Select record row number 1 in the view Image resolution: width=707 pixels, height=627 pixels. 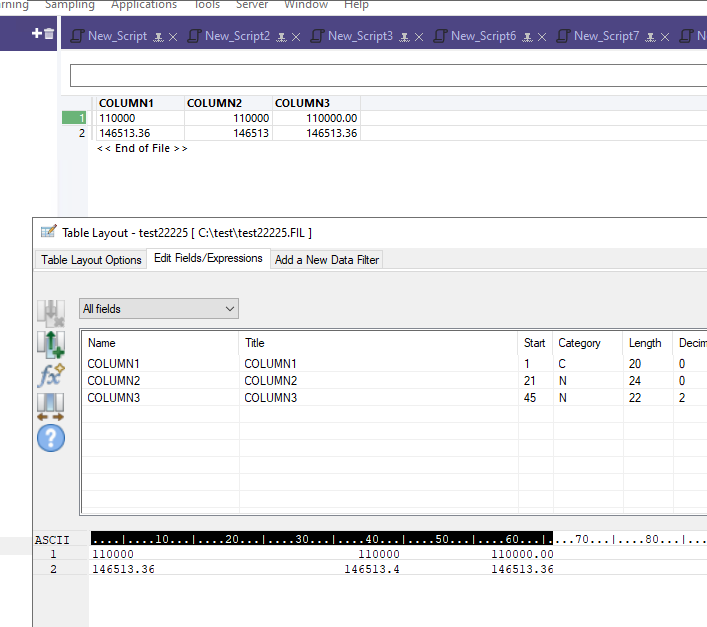74,118
